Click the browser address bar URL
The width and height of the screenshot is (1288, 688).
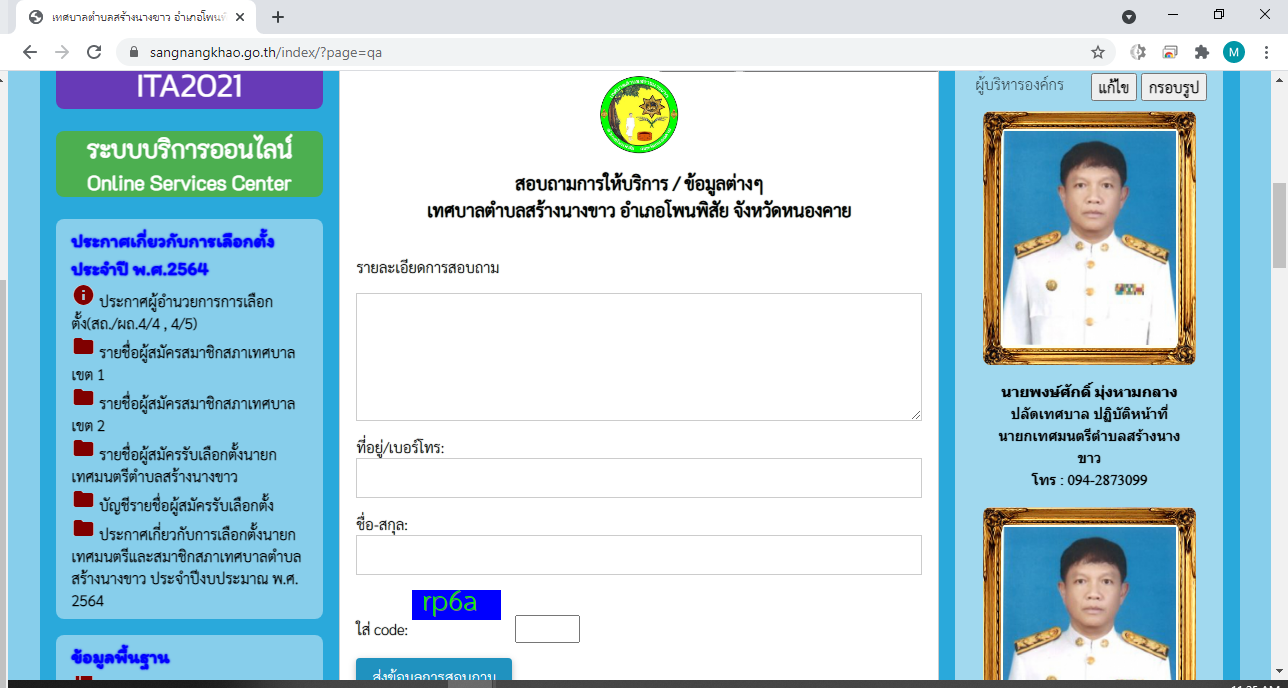pos(265,52)
